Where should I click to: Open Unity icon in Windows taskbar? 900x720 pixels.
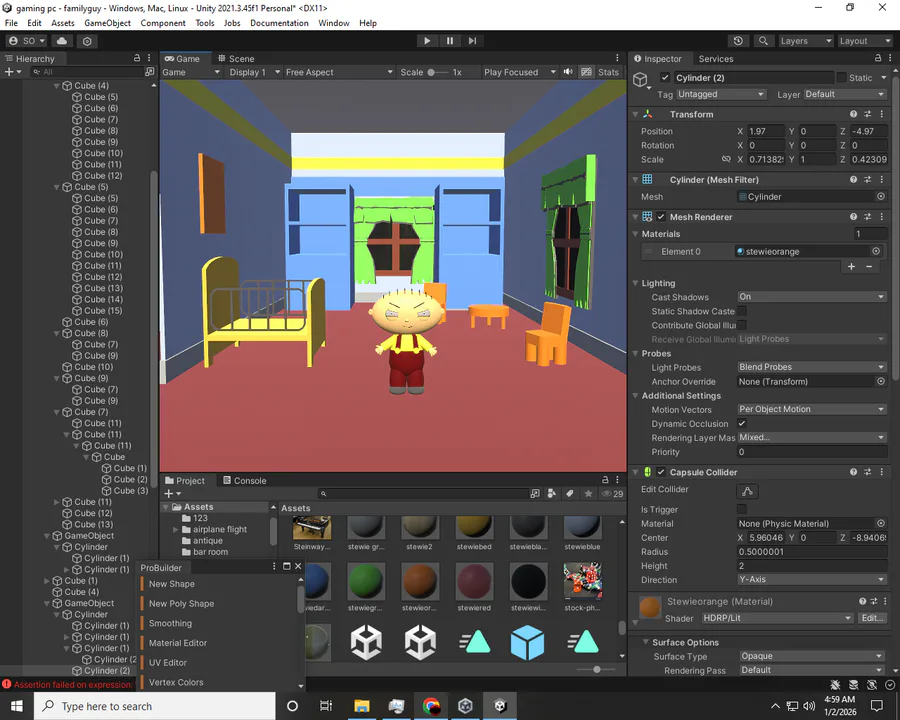pyautogui.click(x=500, y=706)
